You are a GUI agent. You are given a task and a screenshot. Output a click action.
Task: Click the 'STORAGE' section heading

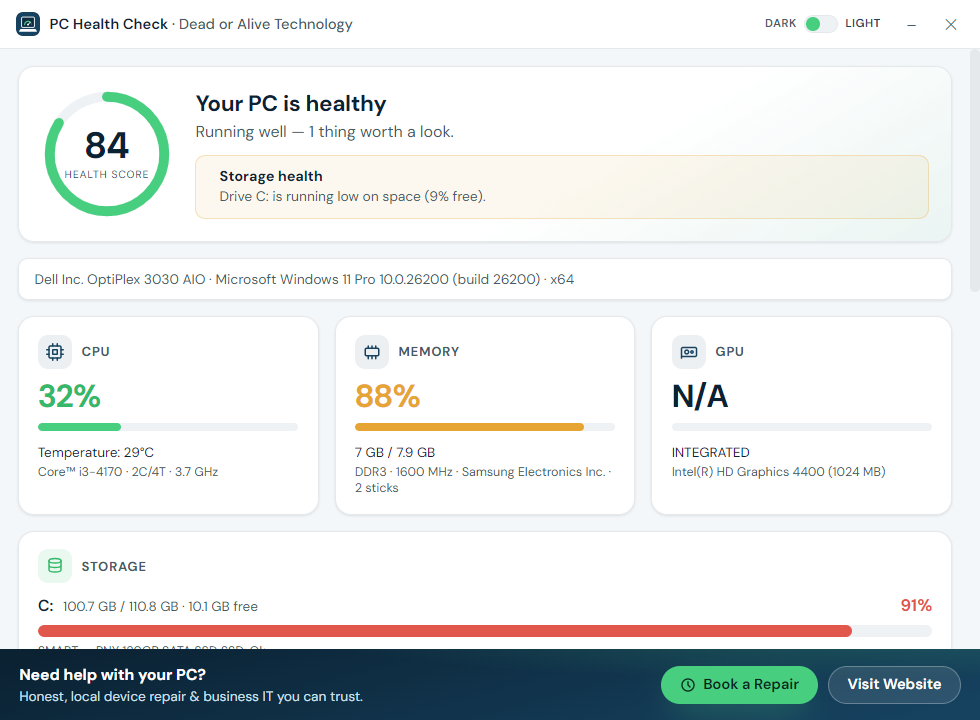click(x=114, y=566)
